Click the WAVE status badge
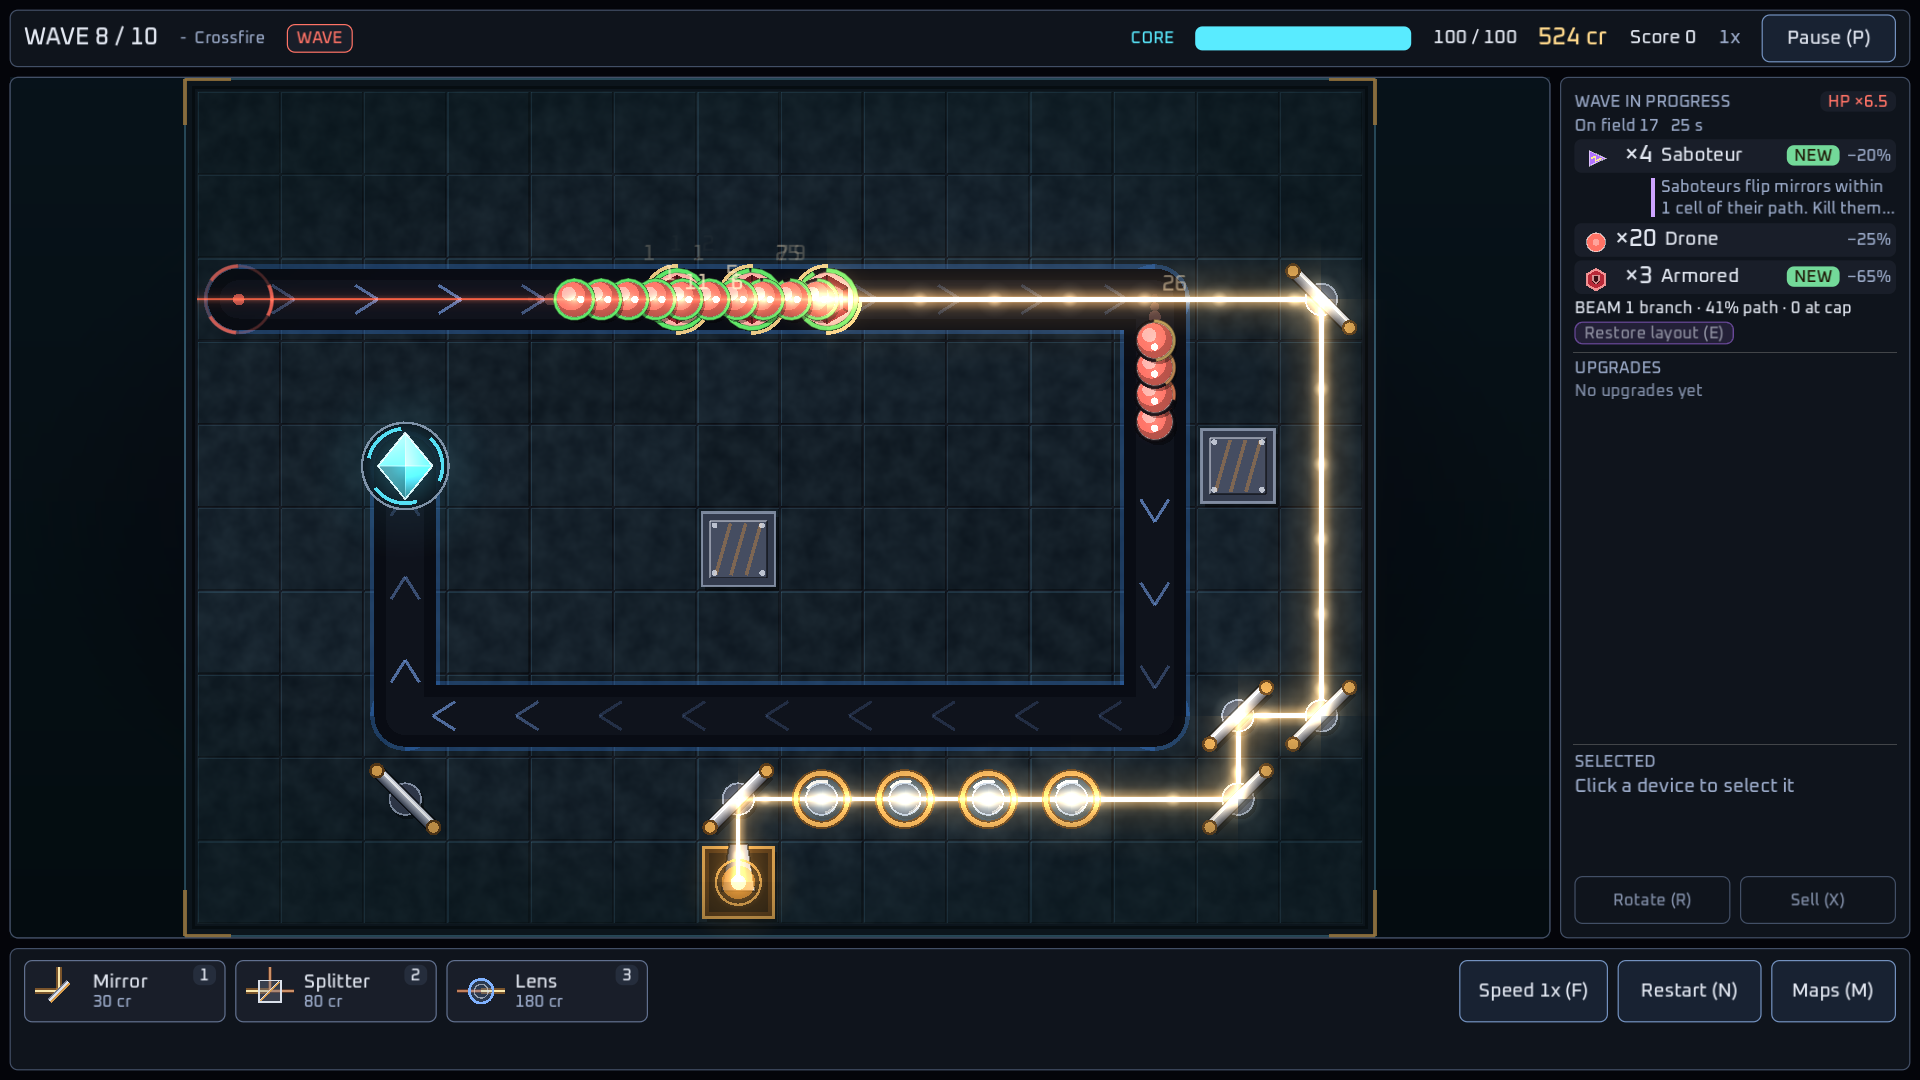The width and height of the screenshot is (1920, 1080). point(319,38)
